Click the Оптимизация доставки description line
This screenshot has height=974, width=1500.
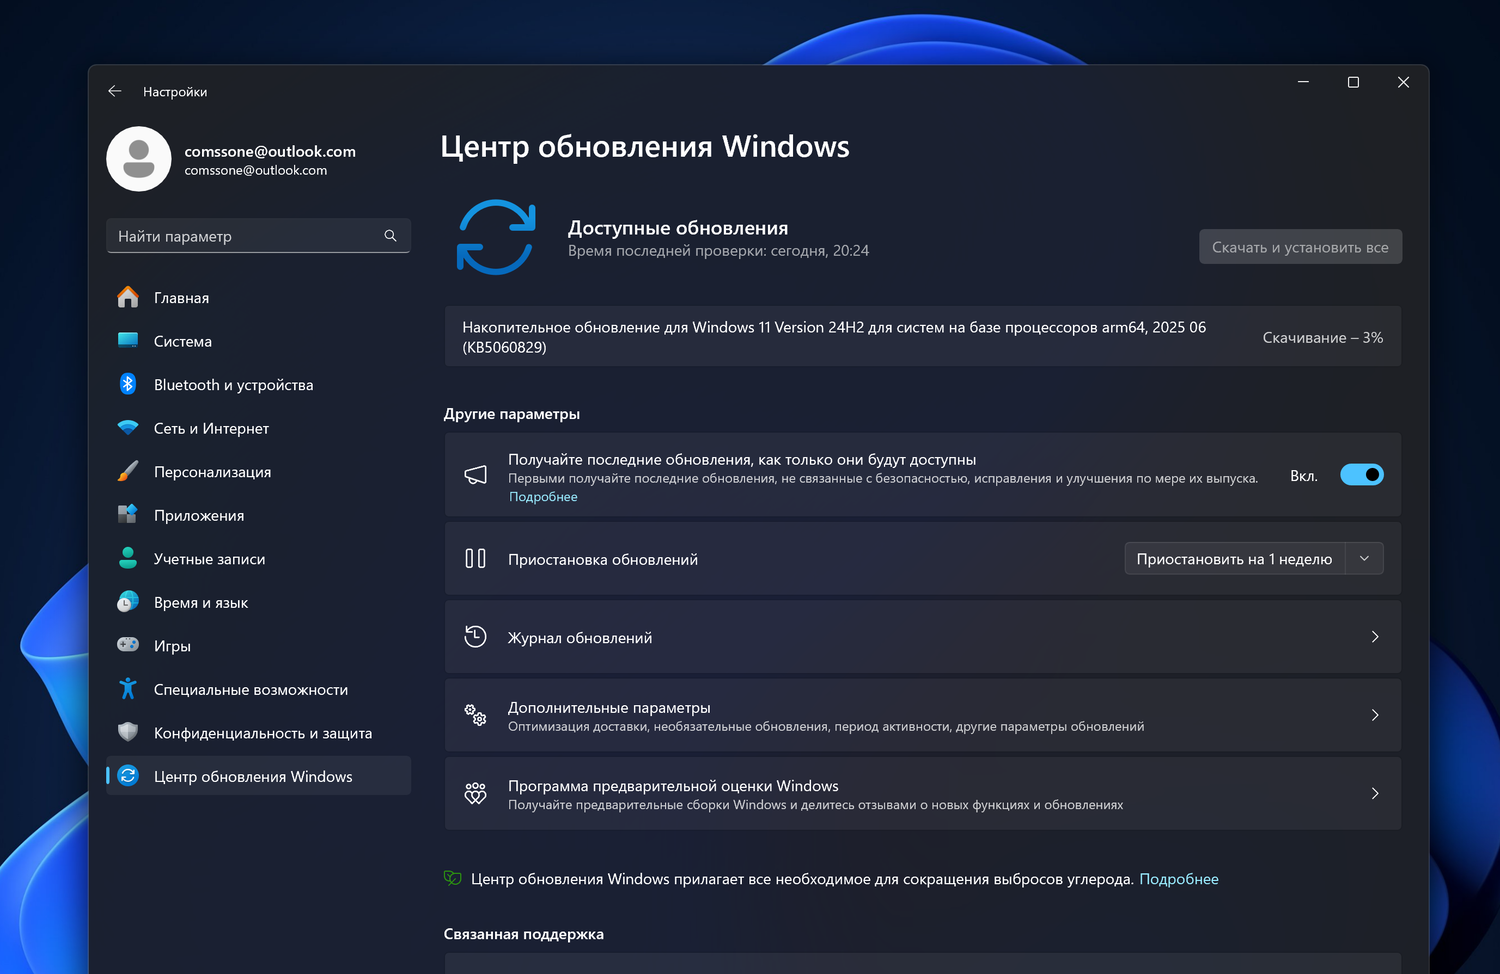826,727
